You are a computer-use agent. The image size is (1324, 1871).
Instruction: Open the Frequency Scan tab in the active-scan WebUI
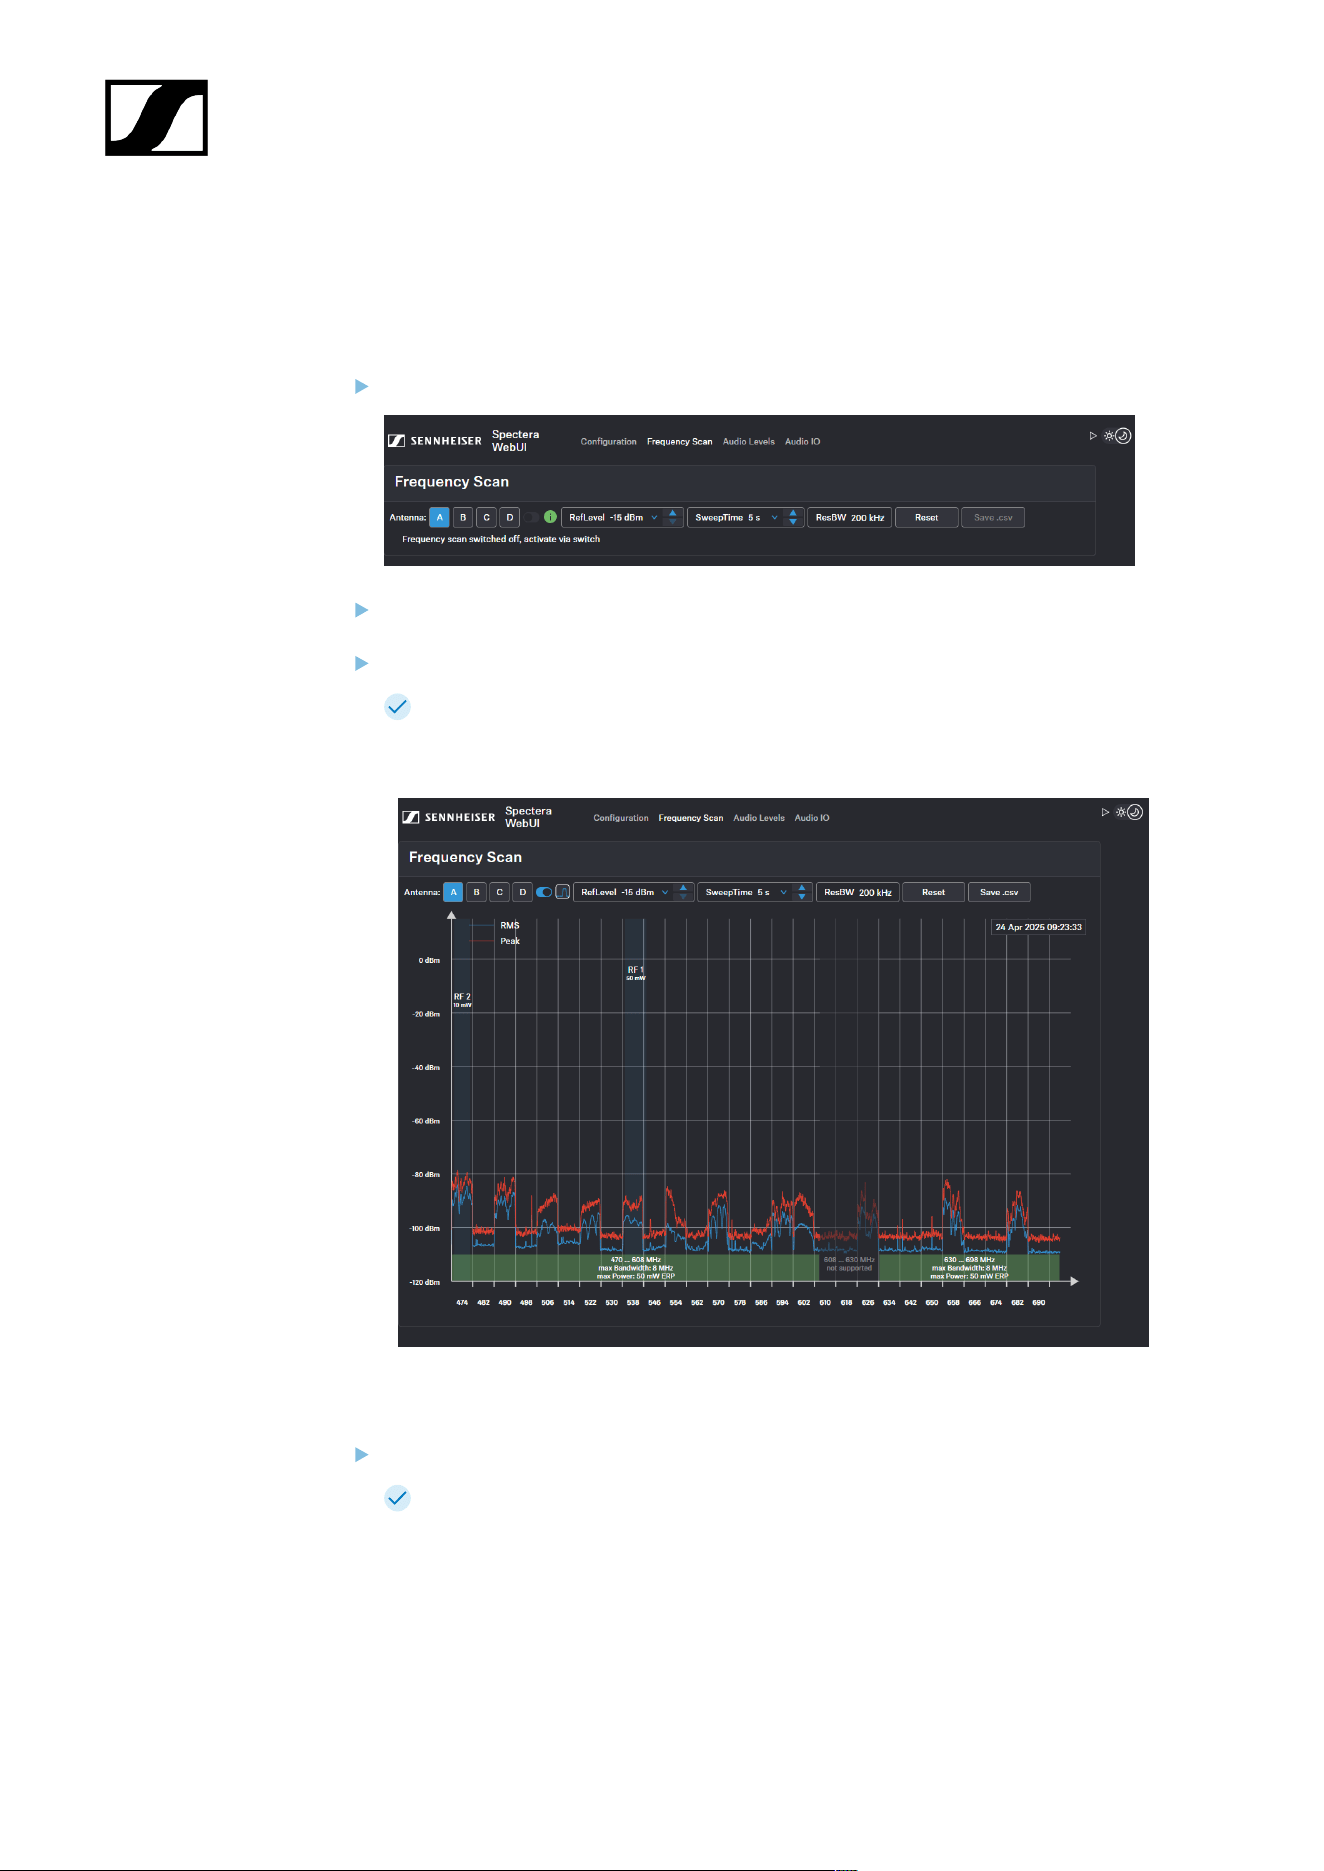point(691,817)
